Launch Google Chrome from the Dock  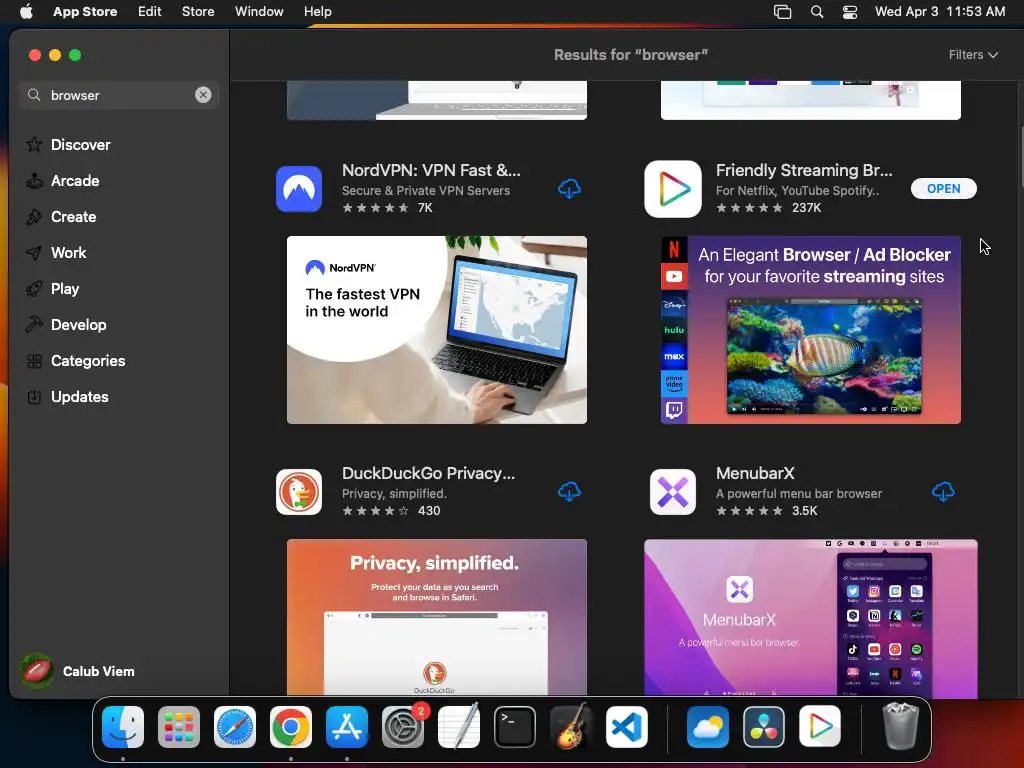click(x=291, y=727)
